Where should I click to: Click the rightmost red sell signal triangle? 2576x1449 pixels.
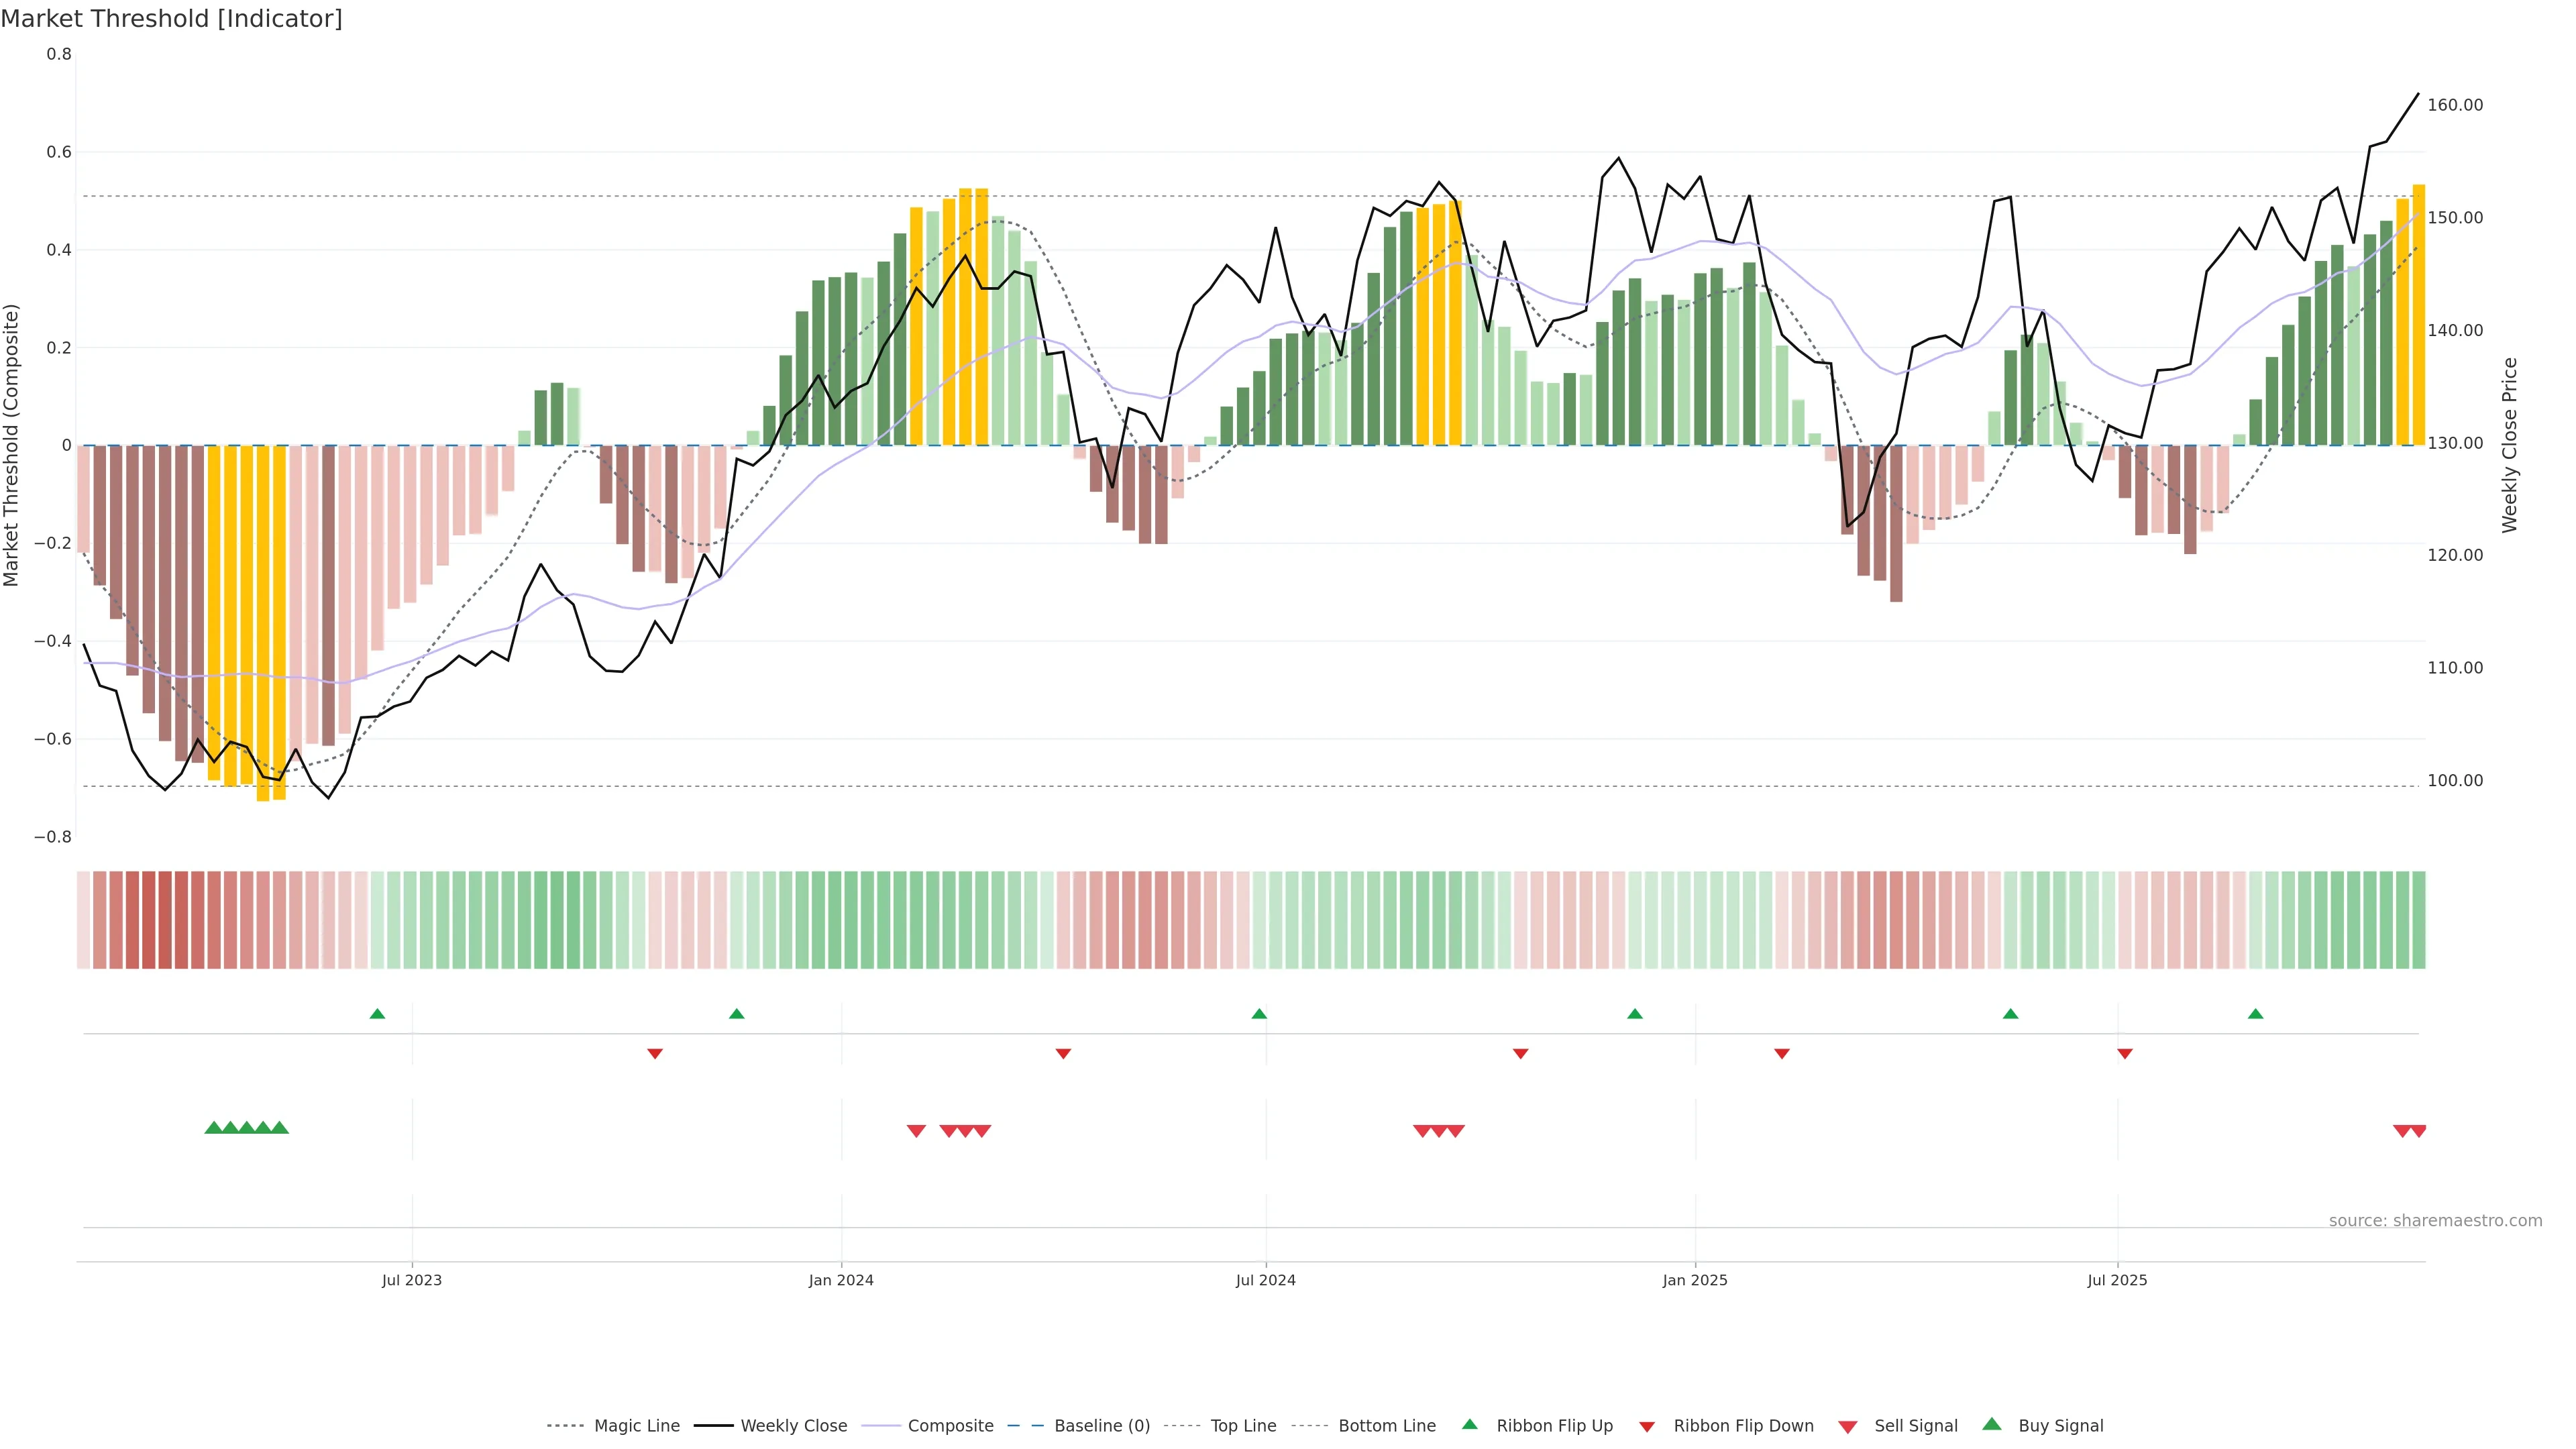coord(2418,1131)
